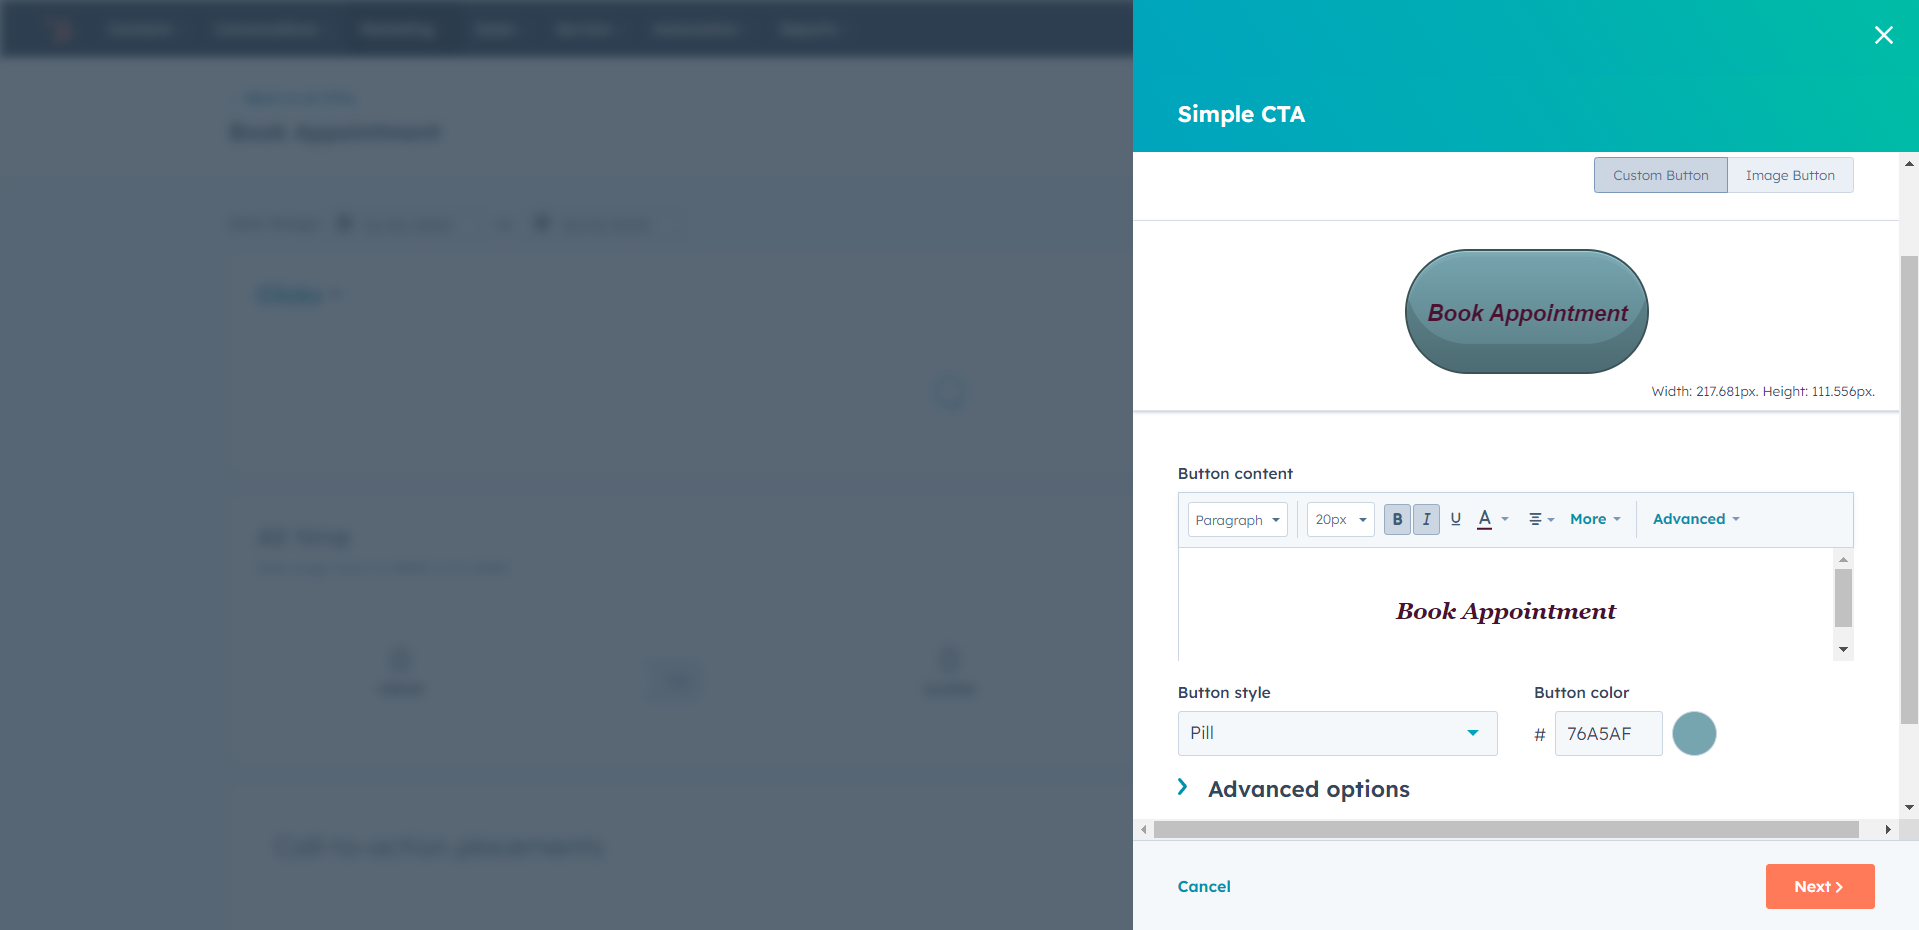Toggle underline on the button text
The height and width of the screenshot is (930, 1919).
point(1456,519)
